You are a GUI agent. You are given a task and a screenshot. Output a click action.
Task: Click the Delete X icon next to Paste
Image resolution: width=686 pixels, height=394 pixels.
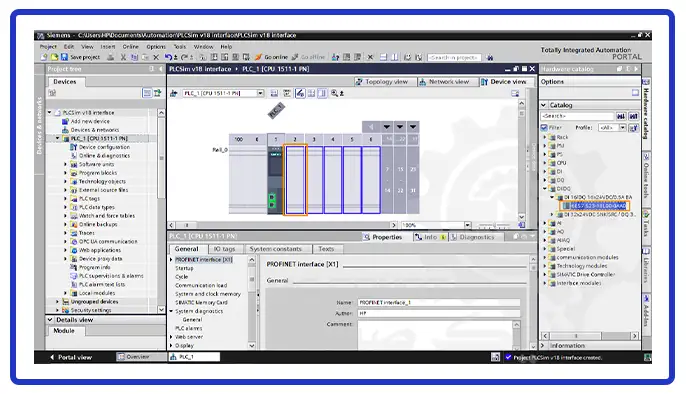click(x=156, y=57)
